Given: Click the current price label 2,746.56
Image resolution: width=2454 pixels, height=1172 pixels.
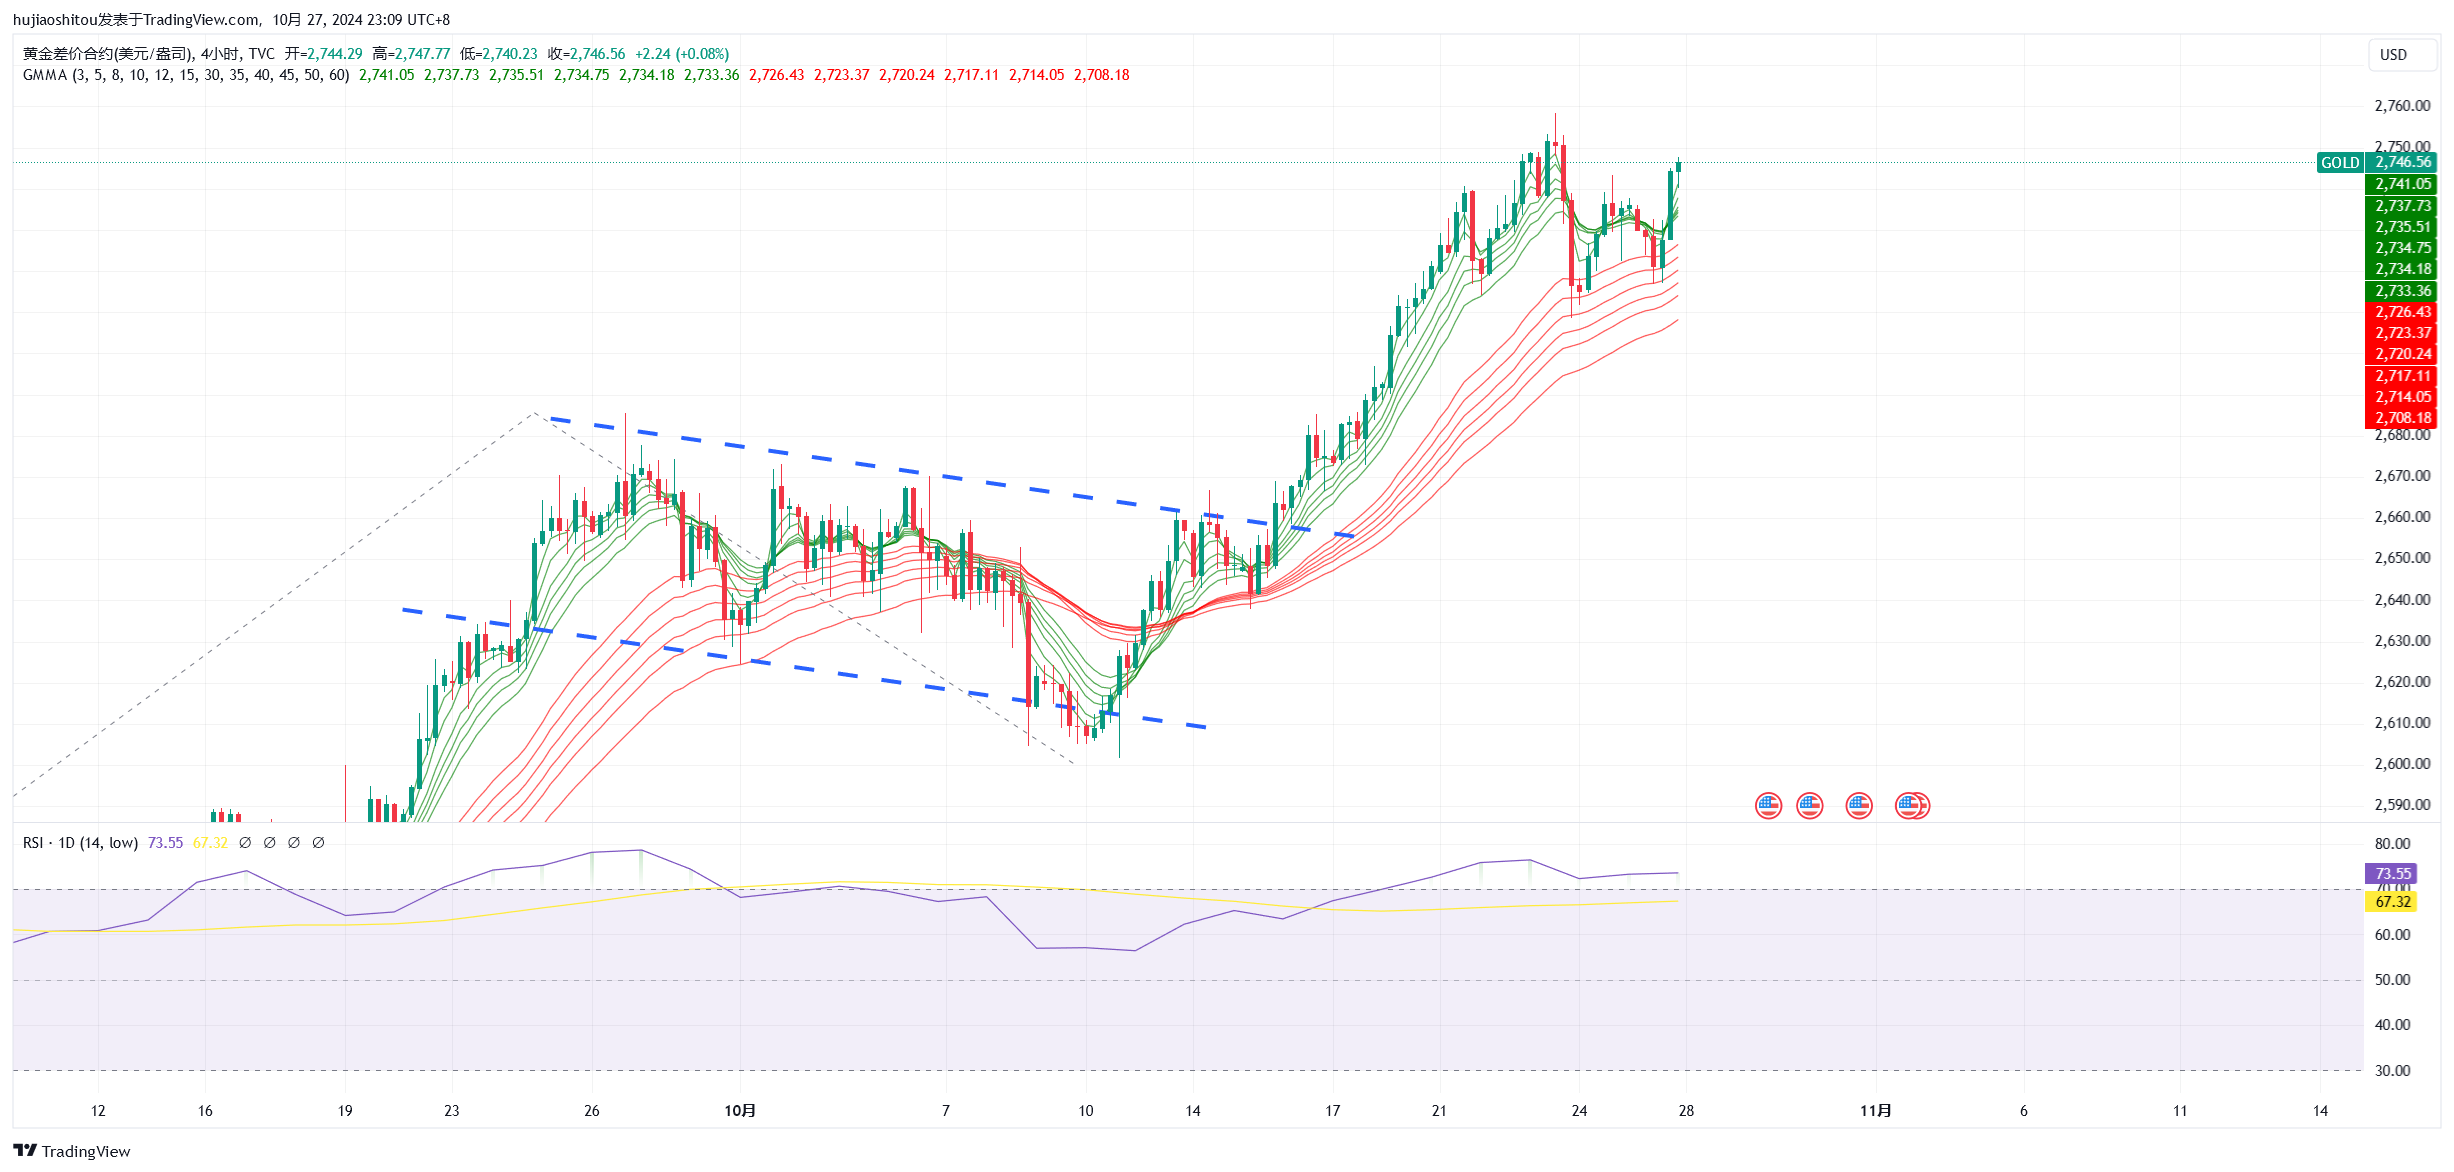Looking at the screenshot, I should tap(2402, 163).
